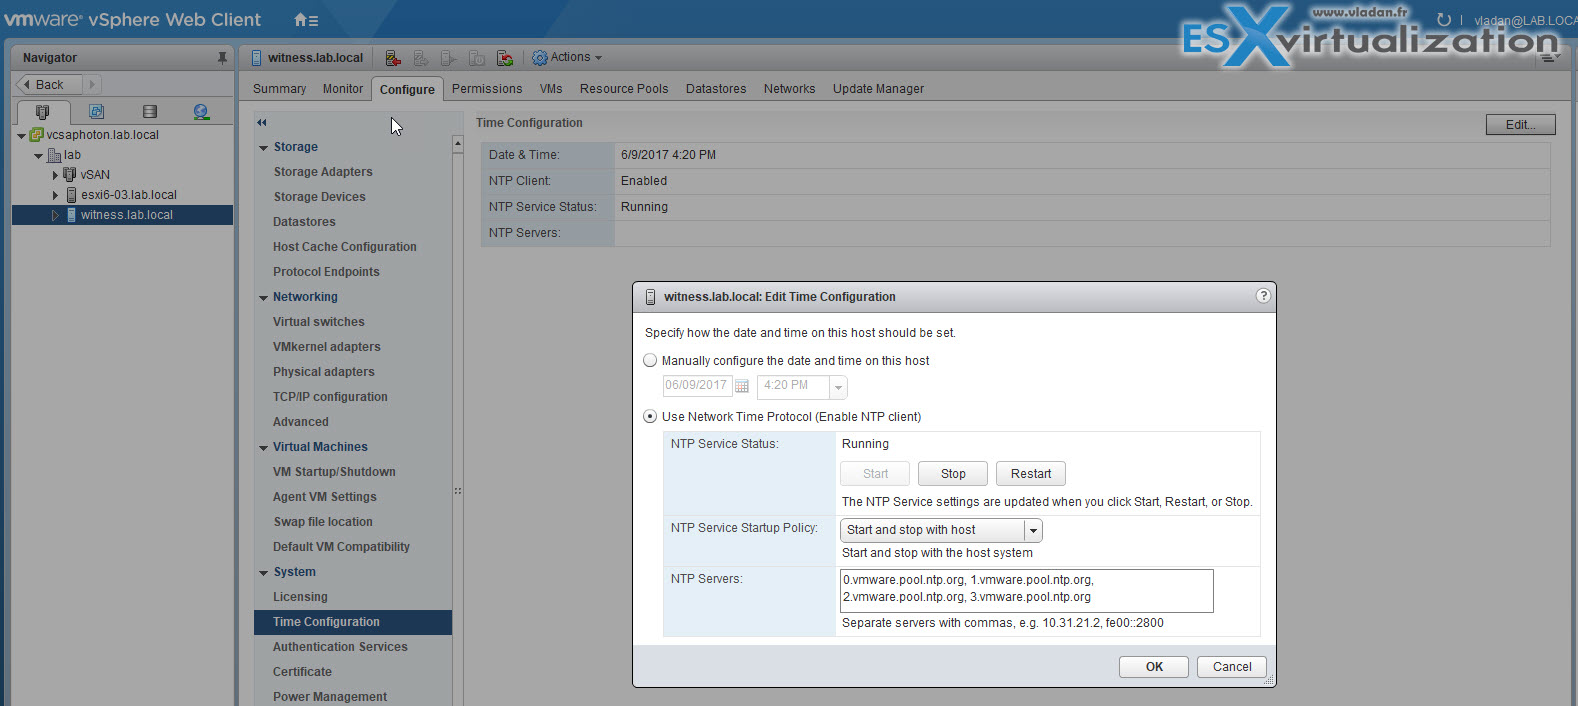Open the vSphere home menu icon

(306, 20)
